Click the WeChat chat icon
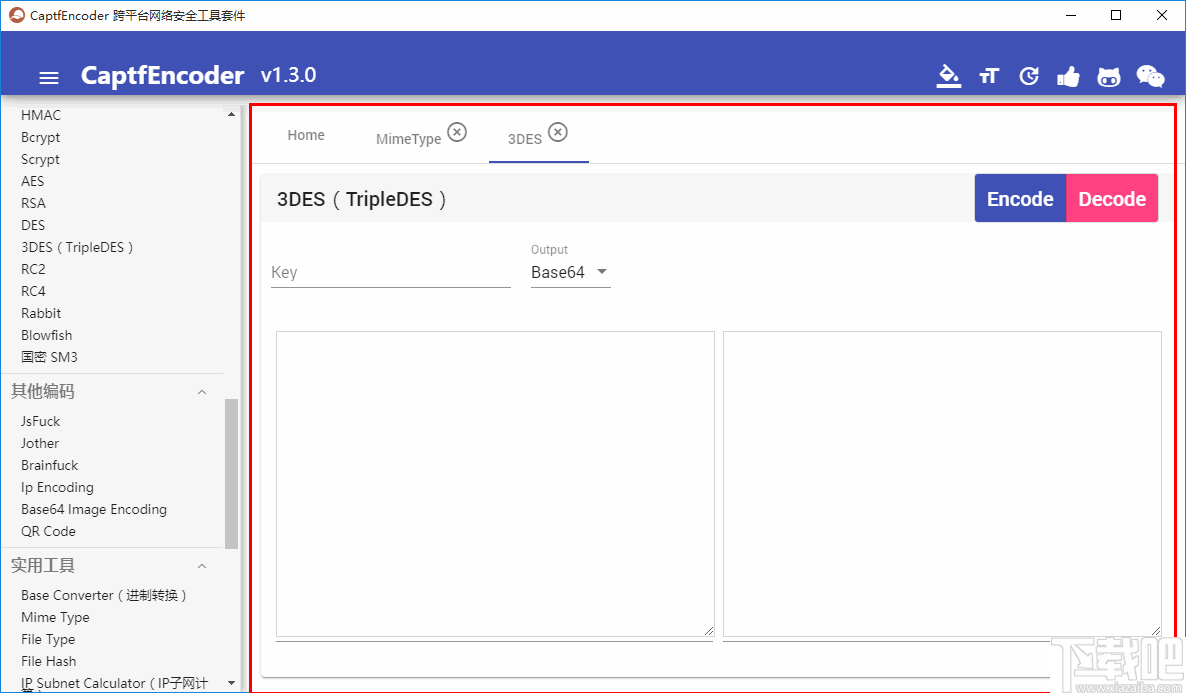 point(1148,75)
